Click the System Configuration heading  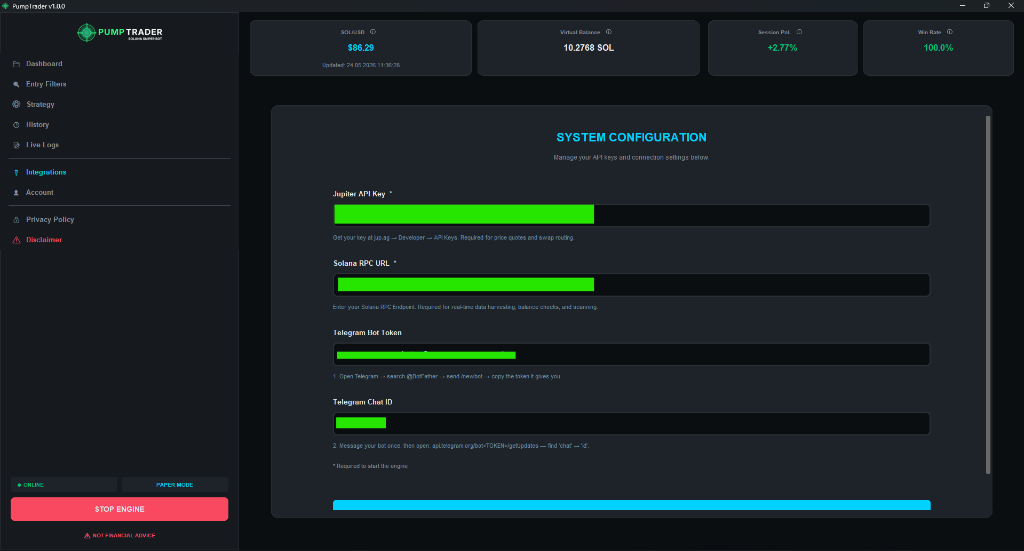[632, 137]
